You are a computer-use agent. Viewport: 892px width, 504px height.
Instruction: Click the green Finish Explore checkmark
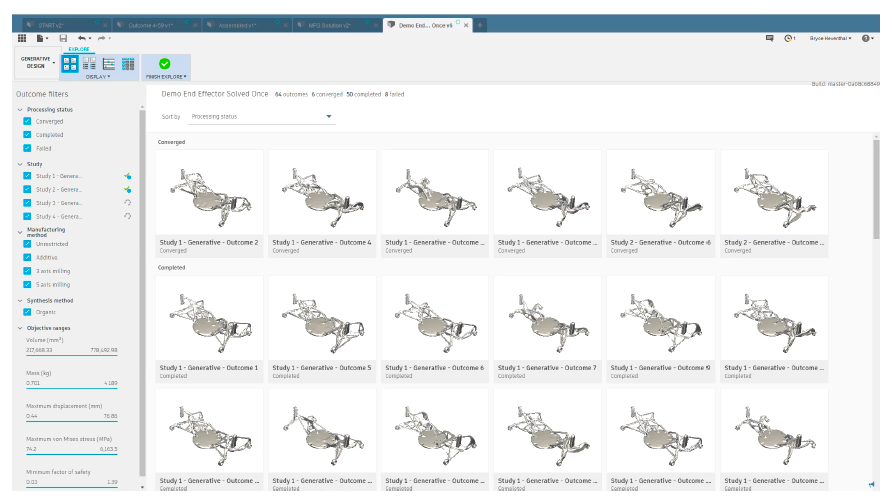pyautogui.click(x=165, y=63)
